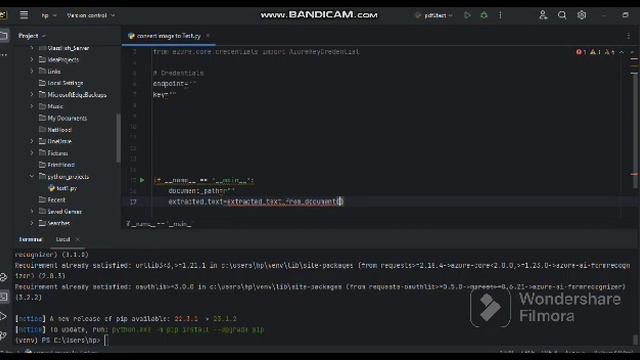Click the azure.core.credentials import line
Image resolution: width=640 pixels, height=360 pixels.
[256, 52]
